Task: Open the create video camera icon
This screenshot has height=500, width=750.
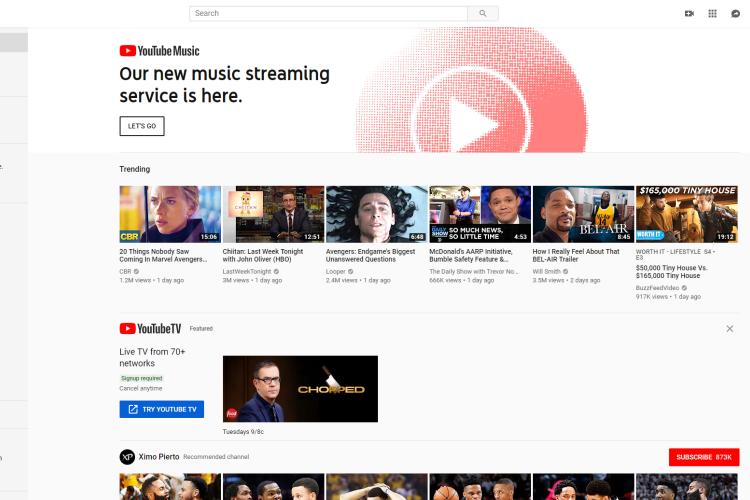Action: [689, 13]
